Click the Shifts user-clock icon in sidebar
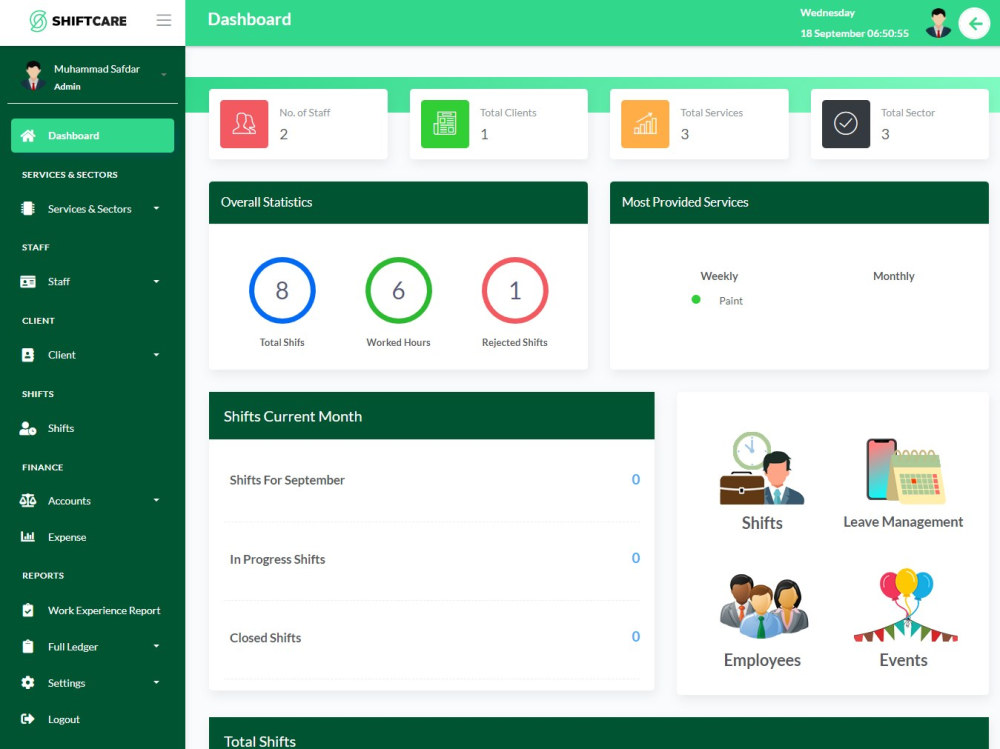1000x749 pixels. coord(27,428)
